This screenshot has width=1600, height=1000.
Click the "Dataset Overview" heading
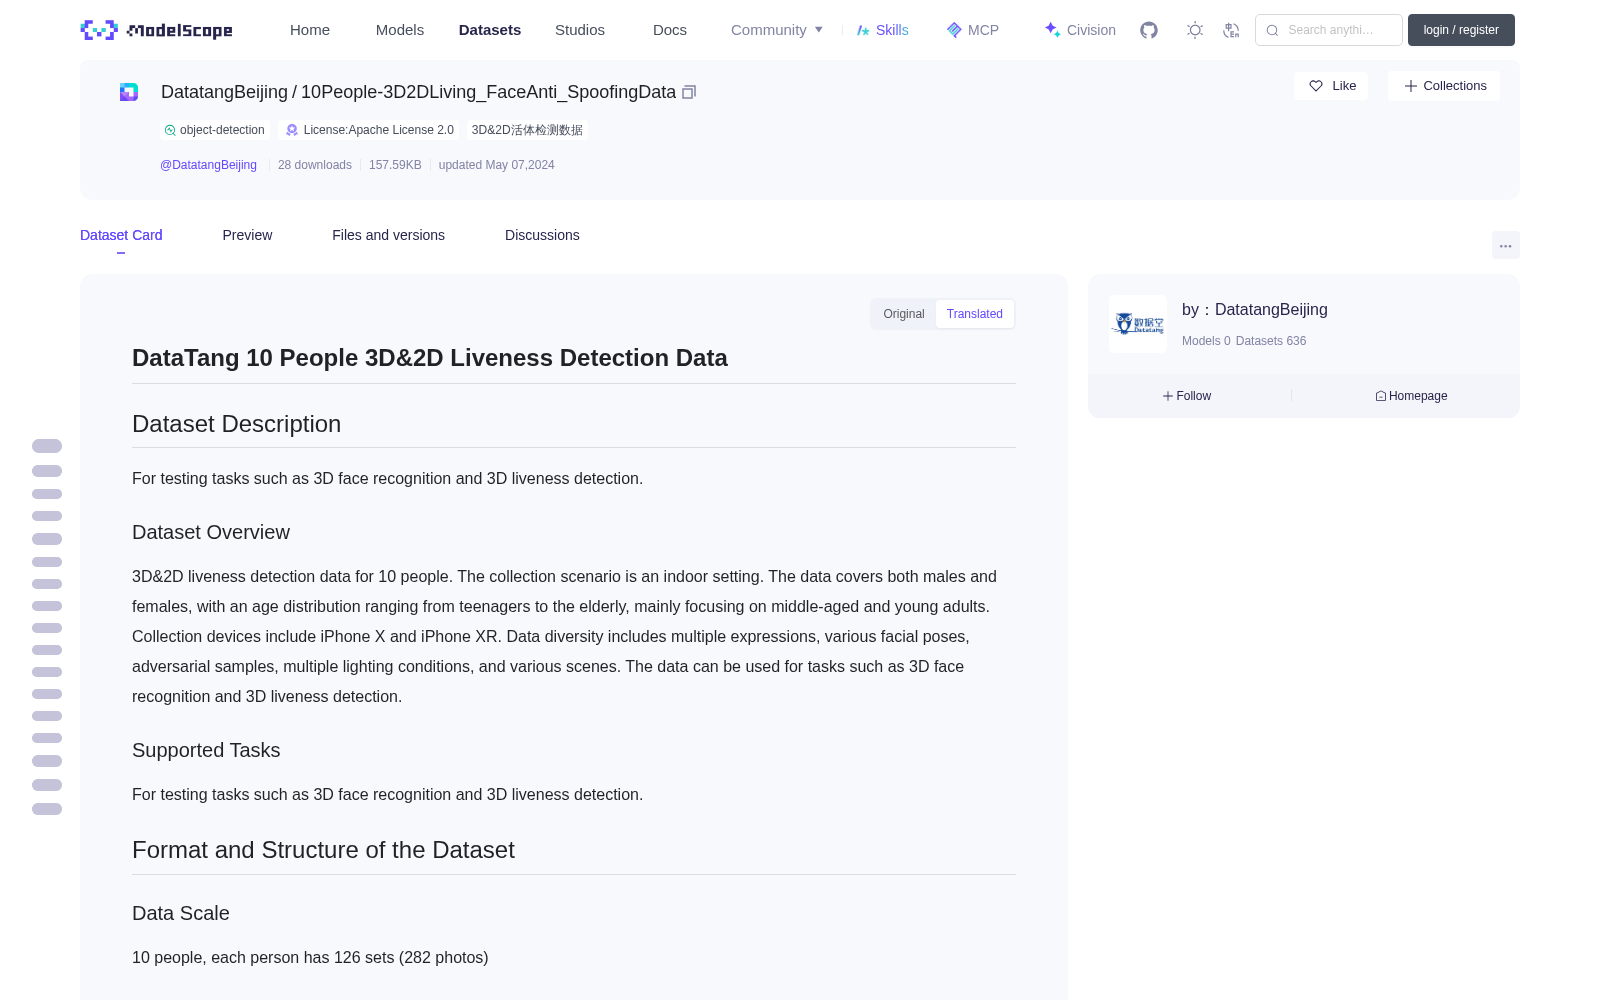pos(211,533)
